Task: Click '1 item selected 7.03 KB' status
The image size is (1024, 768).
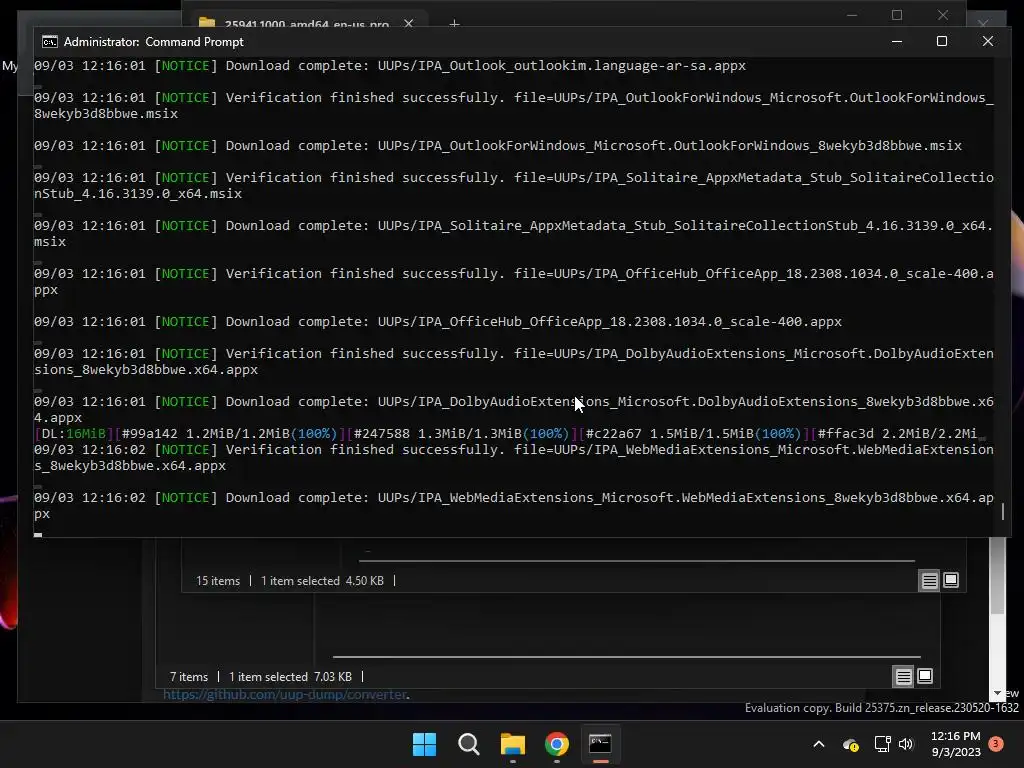Action: pyautogui.click(x=290, y=677)
